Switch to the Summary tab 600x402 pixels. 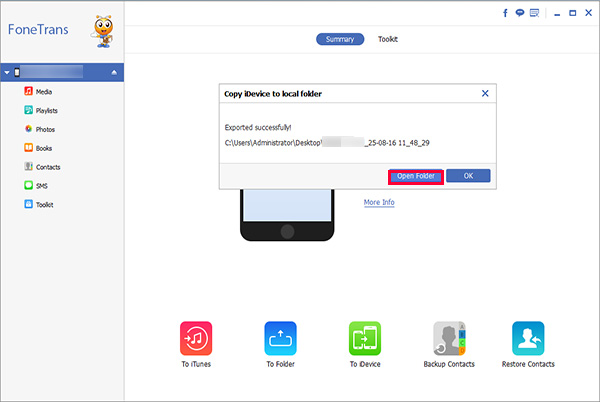[340, 39]
